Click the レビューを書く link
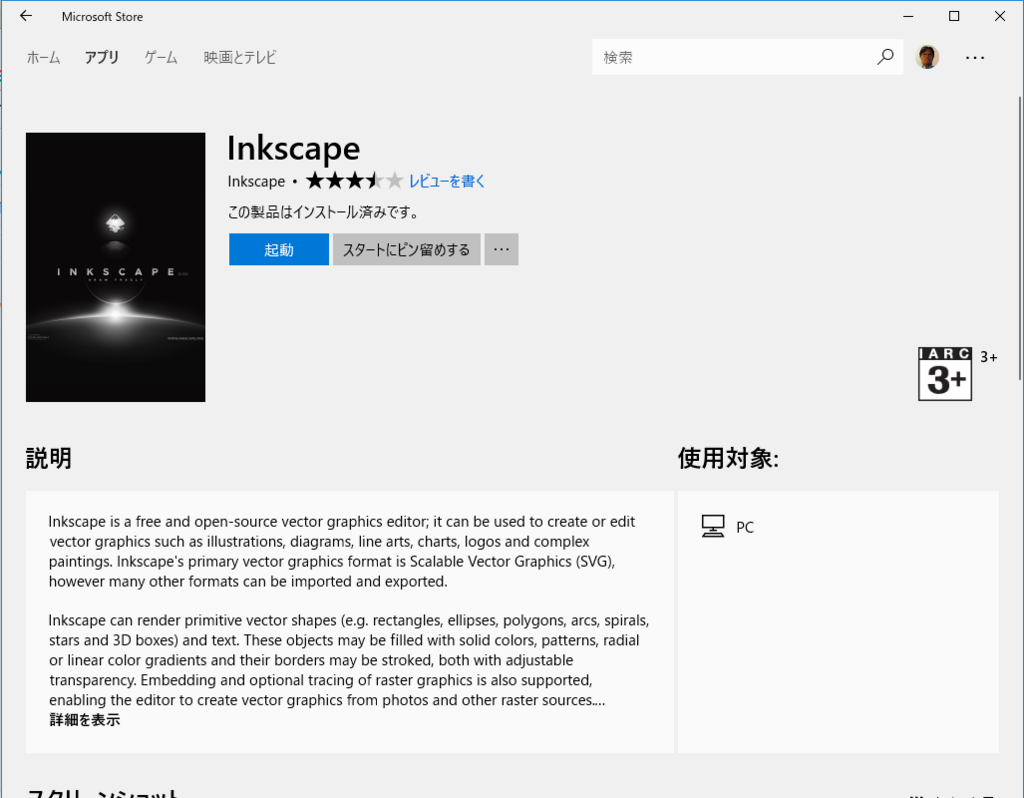Viewport: 1024px width, 798px height. click(x=447, y=181)
